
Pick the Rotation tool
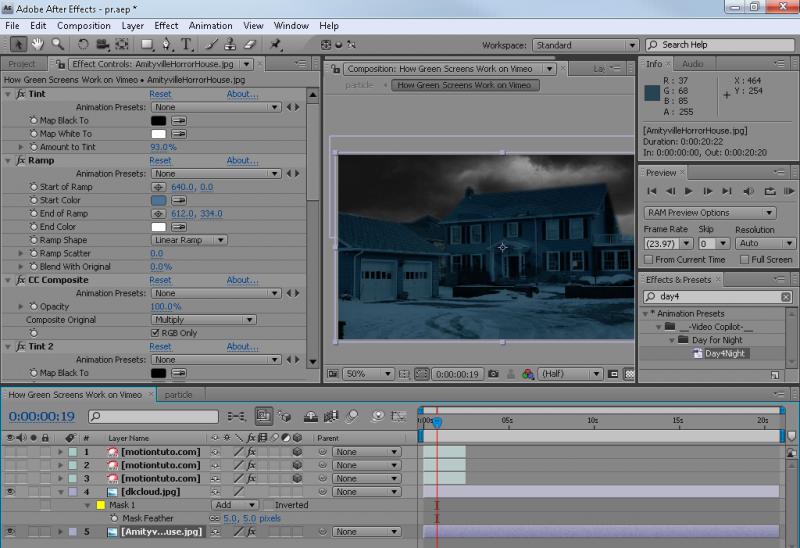tap(83, 45)
